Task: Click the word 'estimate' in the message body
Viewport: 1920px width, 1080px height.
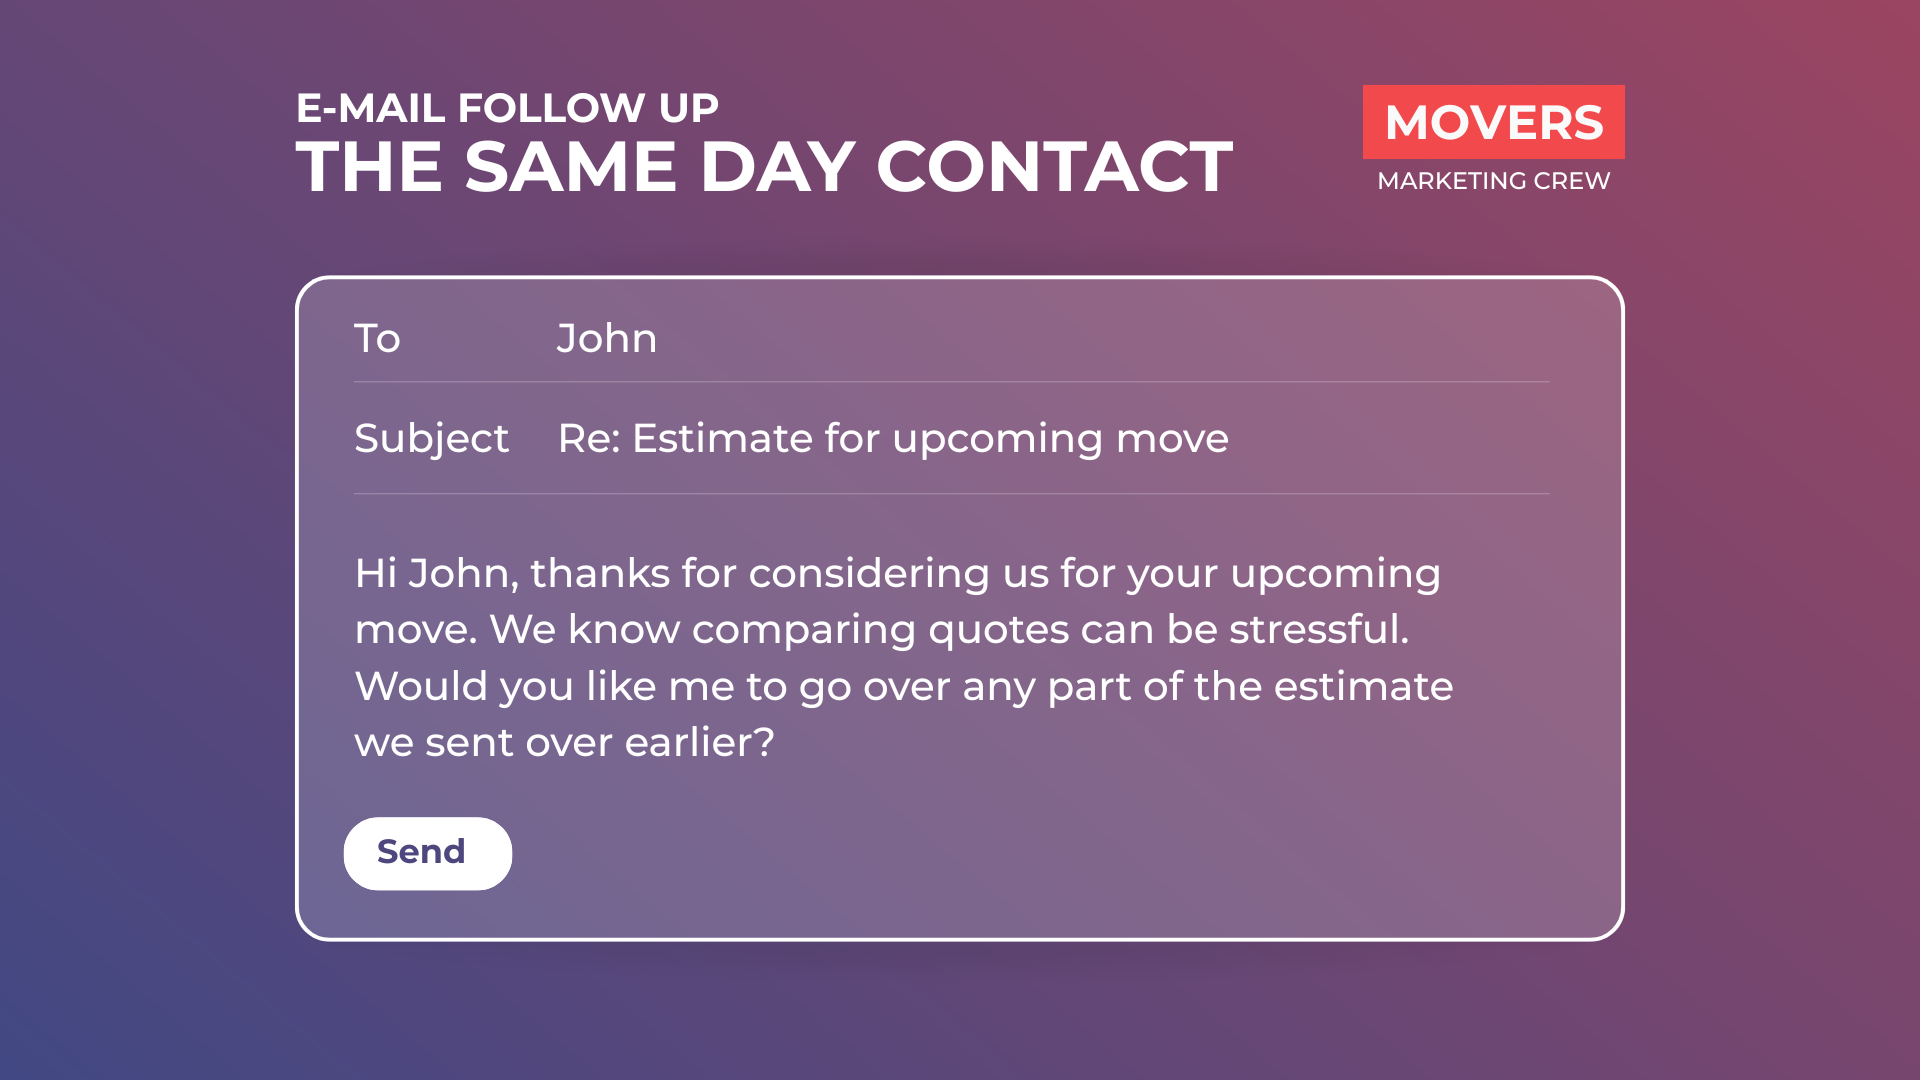Action: [x=1362, y=687]
